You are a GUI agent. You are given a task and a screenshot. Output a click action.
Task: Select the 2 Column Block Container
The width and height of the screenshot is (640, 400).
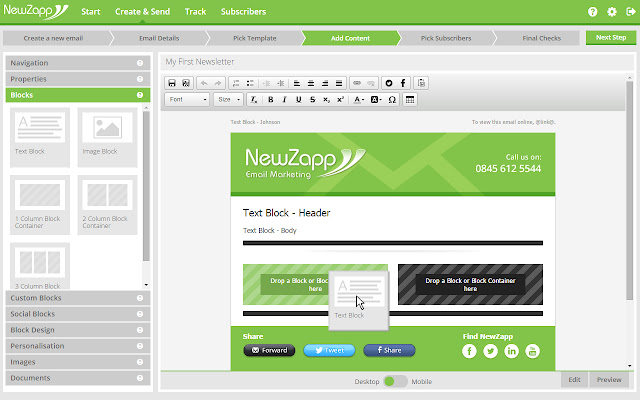point(107,205)
